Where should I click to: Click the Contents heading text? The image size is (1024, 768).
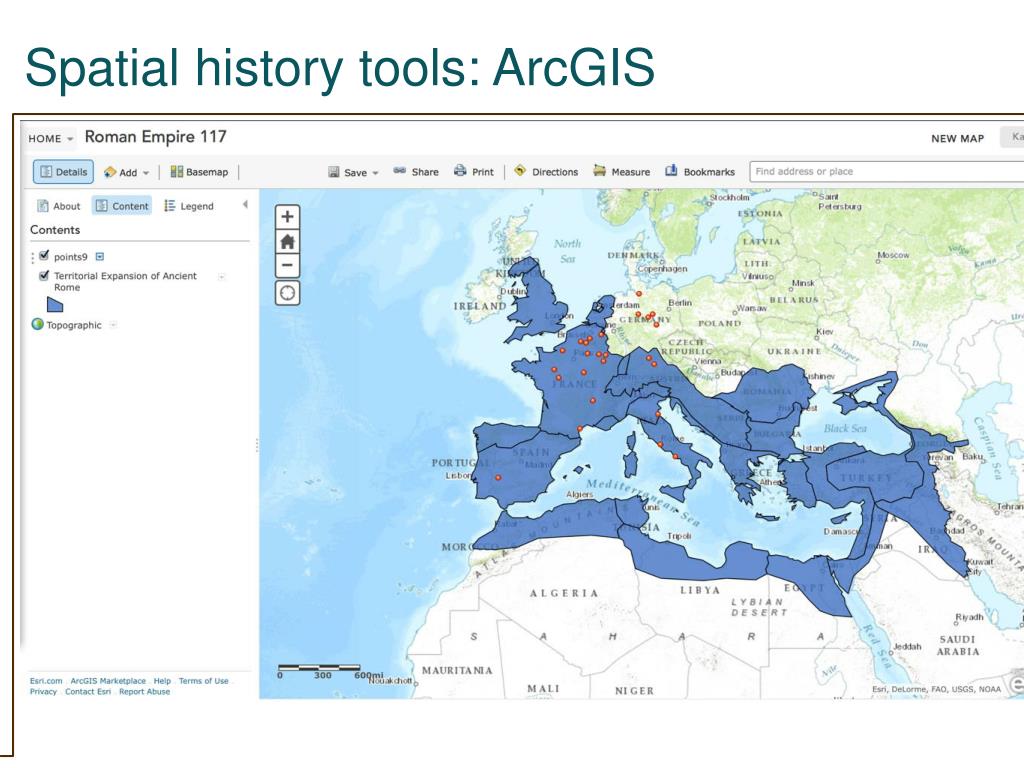point(55,230)
